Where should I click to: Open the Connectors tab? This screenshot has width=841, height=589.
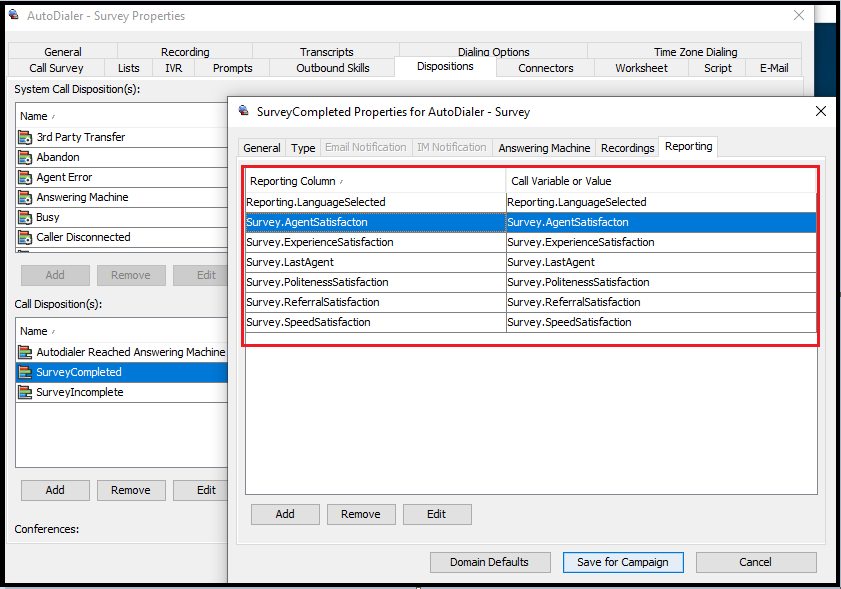point(545,68)
